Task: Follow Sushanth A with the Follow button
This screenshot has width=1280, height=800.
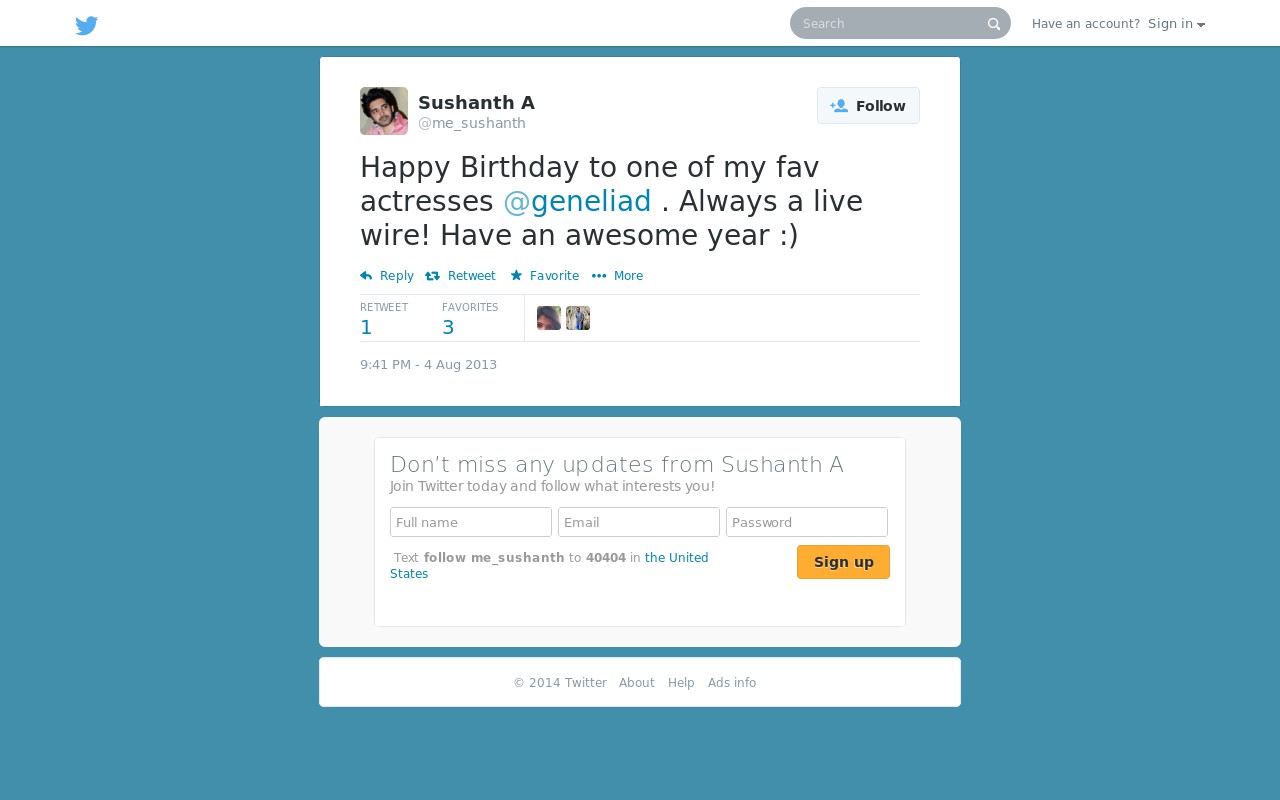Action: (x=868, y=106)
